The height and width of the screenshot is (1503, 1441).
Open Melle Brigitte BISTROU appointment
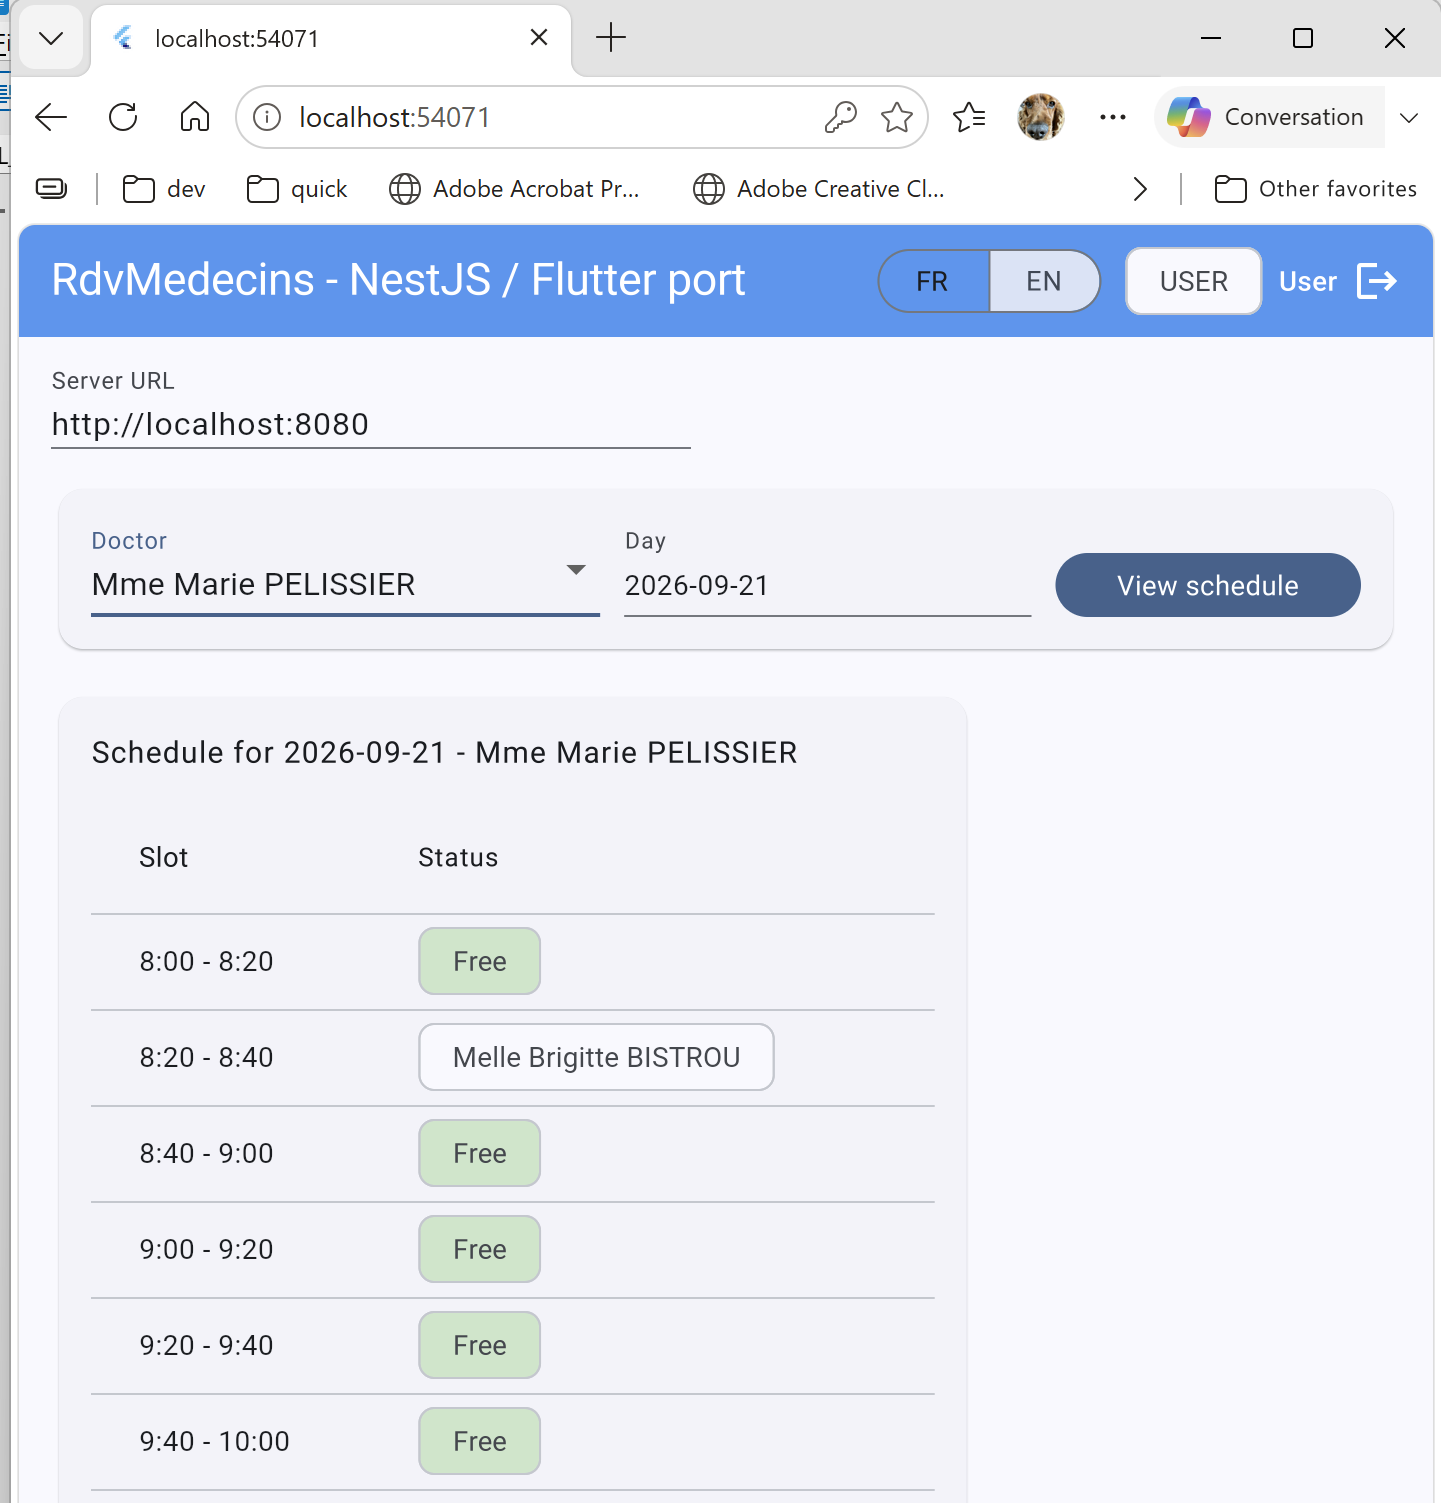(x=596, y=1057)
